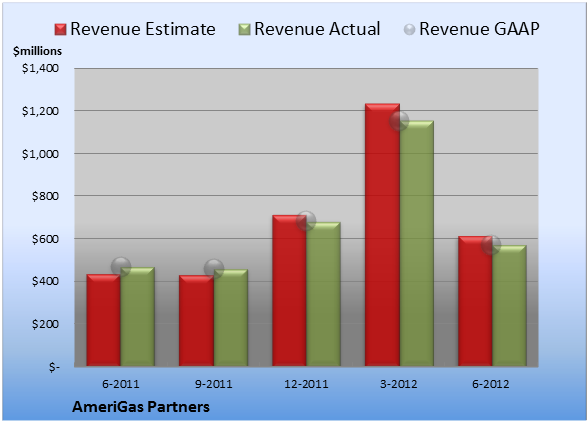This screenshot has width=588, height=422.
Task: Click the '$800' axis value
Action: [45, 196]
